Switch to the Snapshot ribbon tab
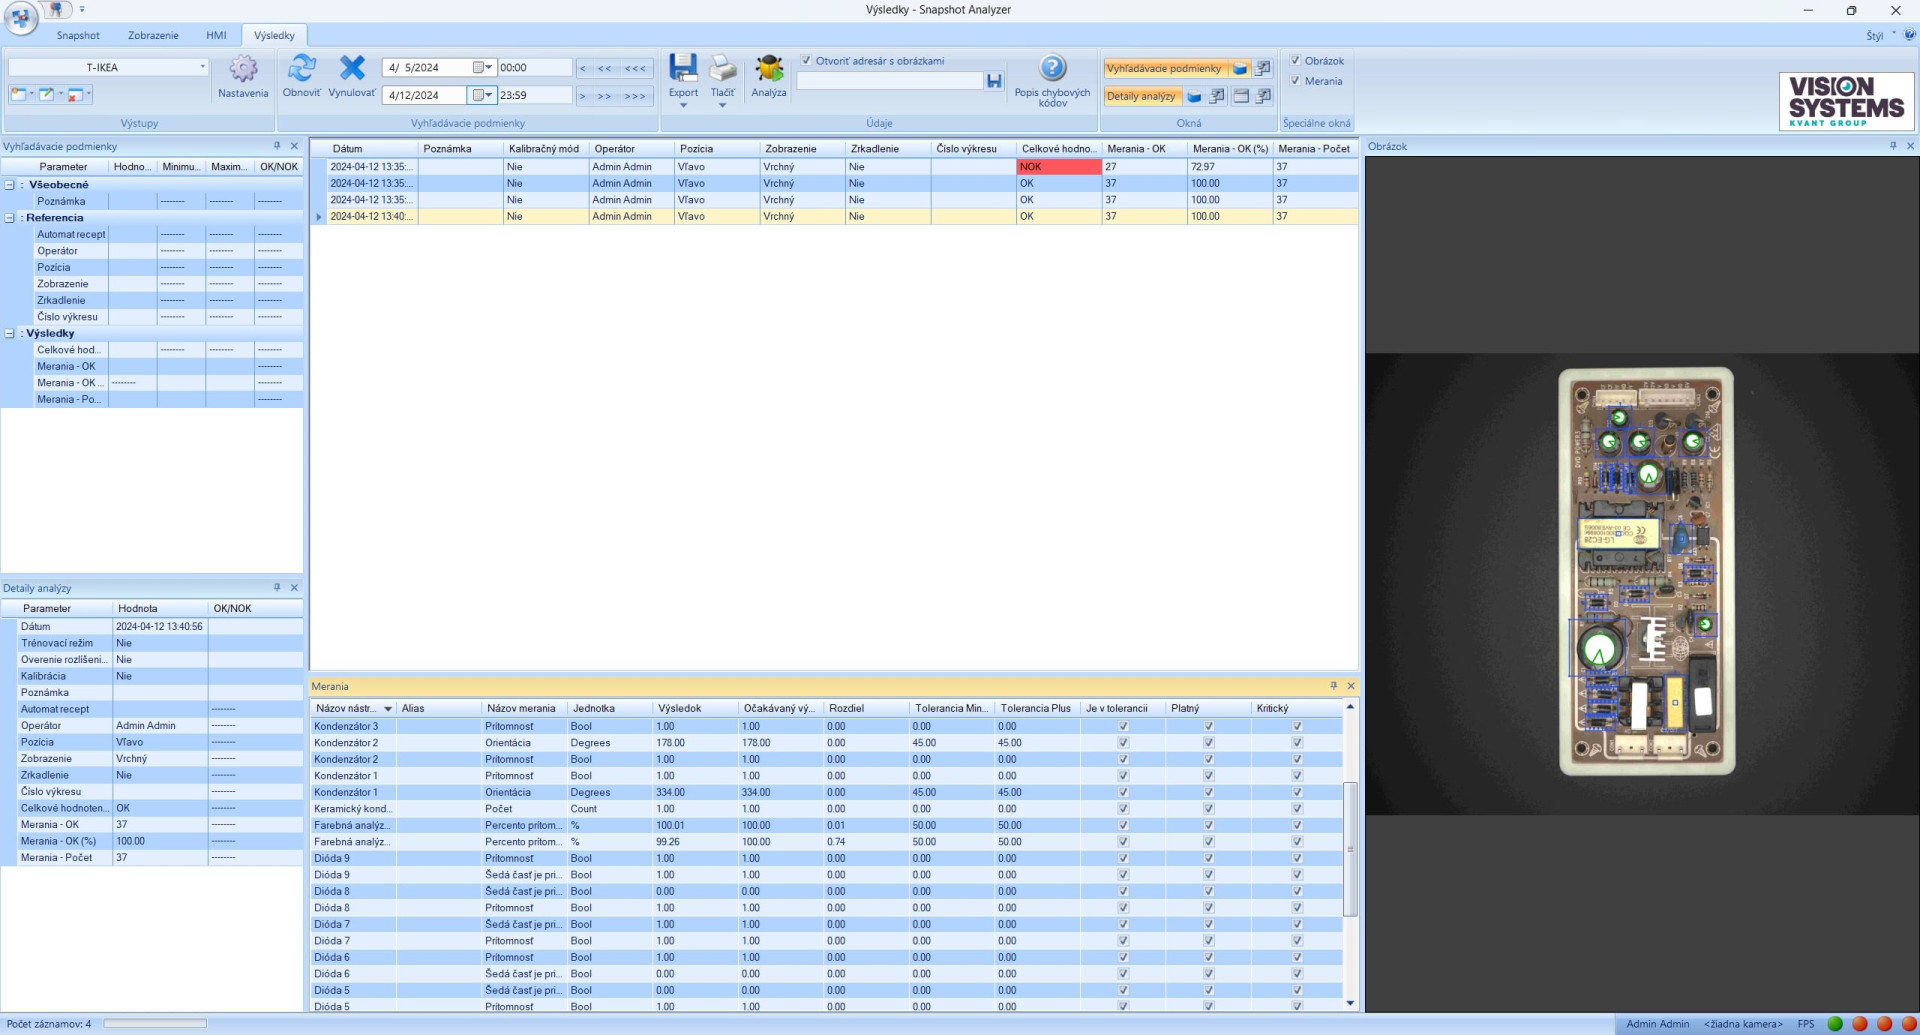This screenshot has width=1920, height=1035. pyautogui.click(x=78, y=35)
